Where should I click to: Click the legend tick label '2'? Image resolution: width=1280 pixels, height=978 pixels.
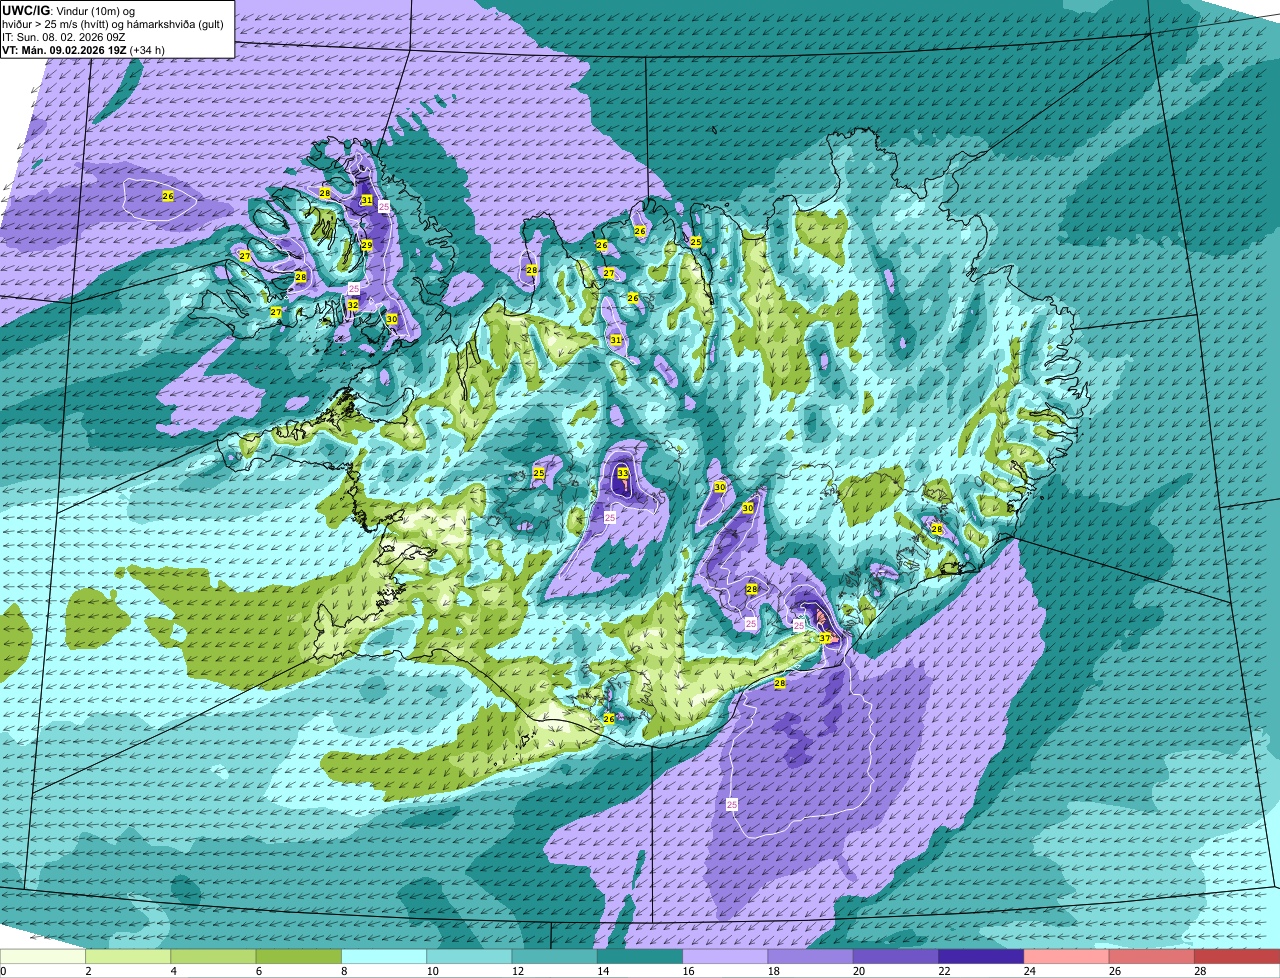pyautogui.click(x=88, y=971)
